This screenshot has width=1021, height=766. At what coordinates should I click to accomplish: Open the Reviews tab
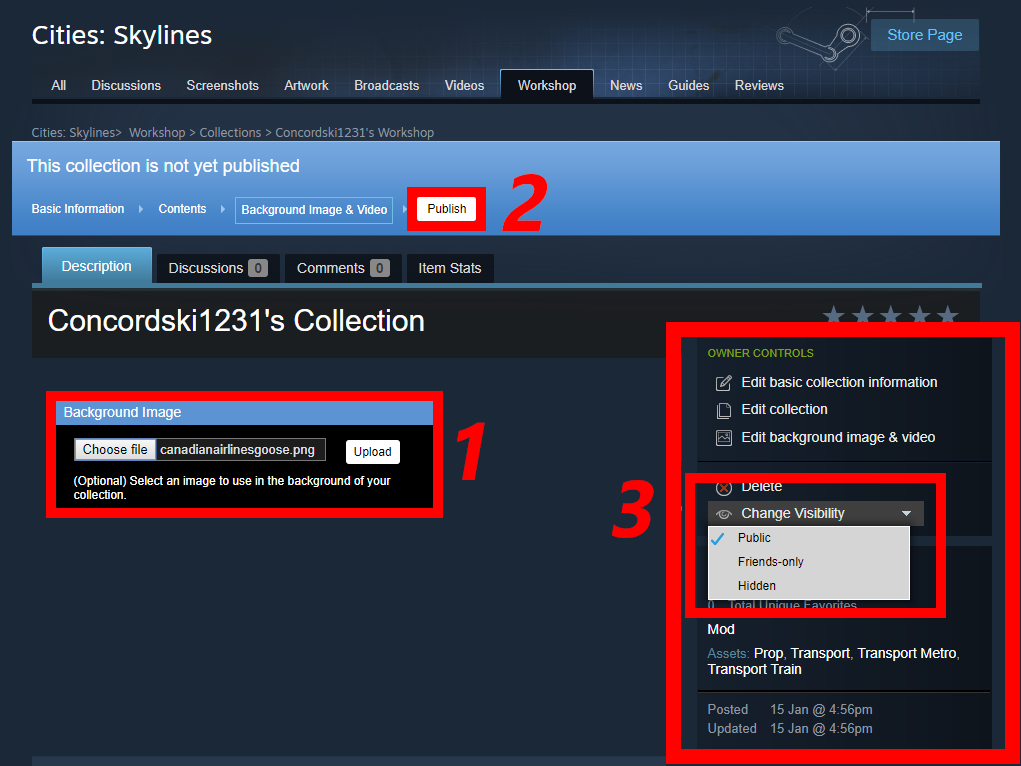click(x=759, y=85)
